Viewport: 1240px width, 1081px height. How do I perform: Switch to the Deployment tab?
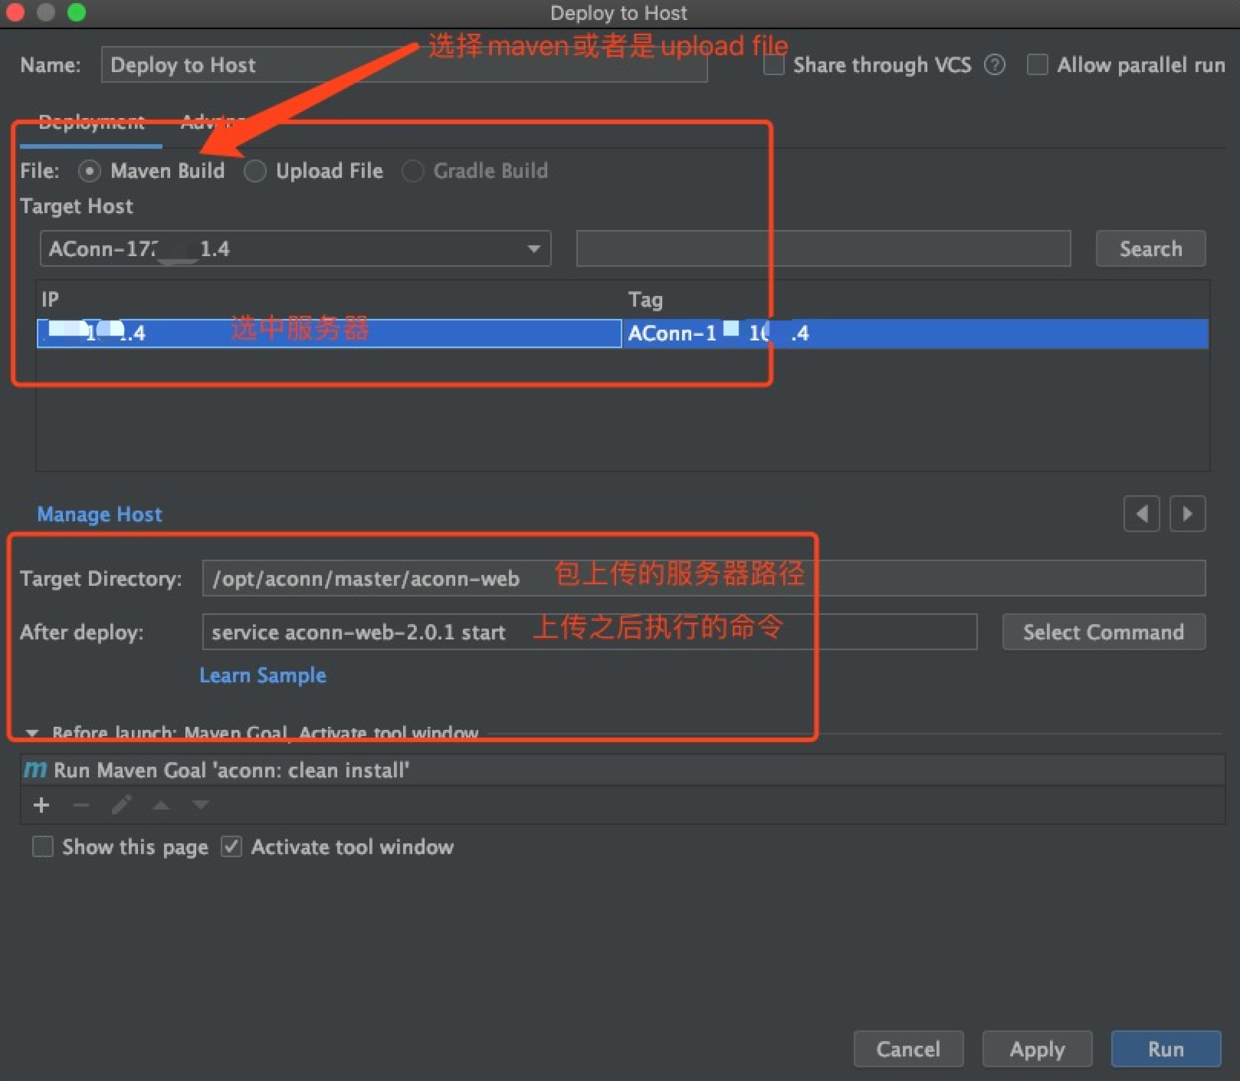pyautogui.click(x=91, y=122)
